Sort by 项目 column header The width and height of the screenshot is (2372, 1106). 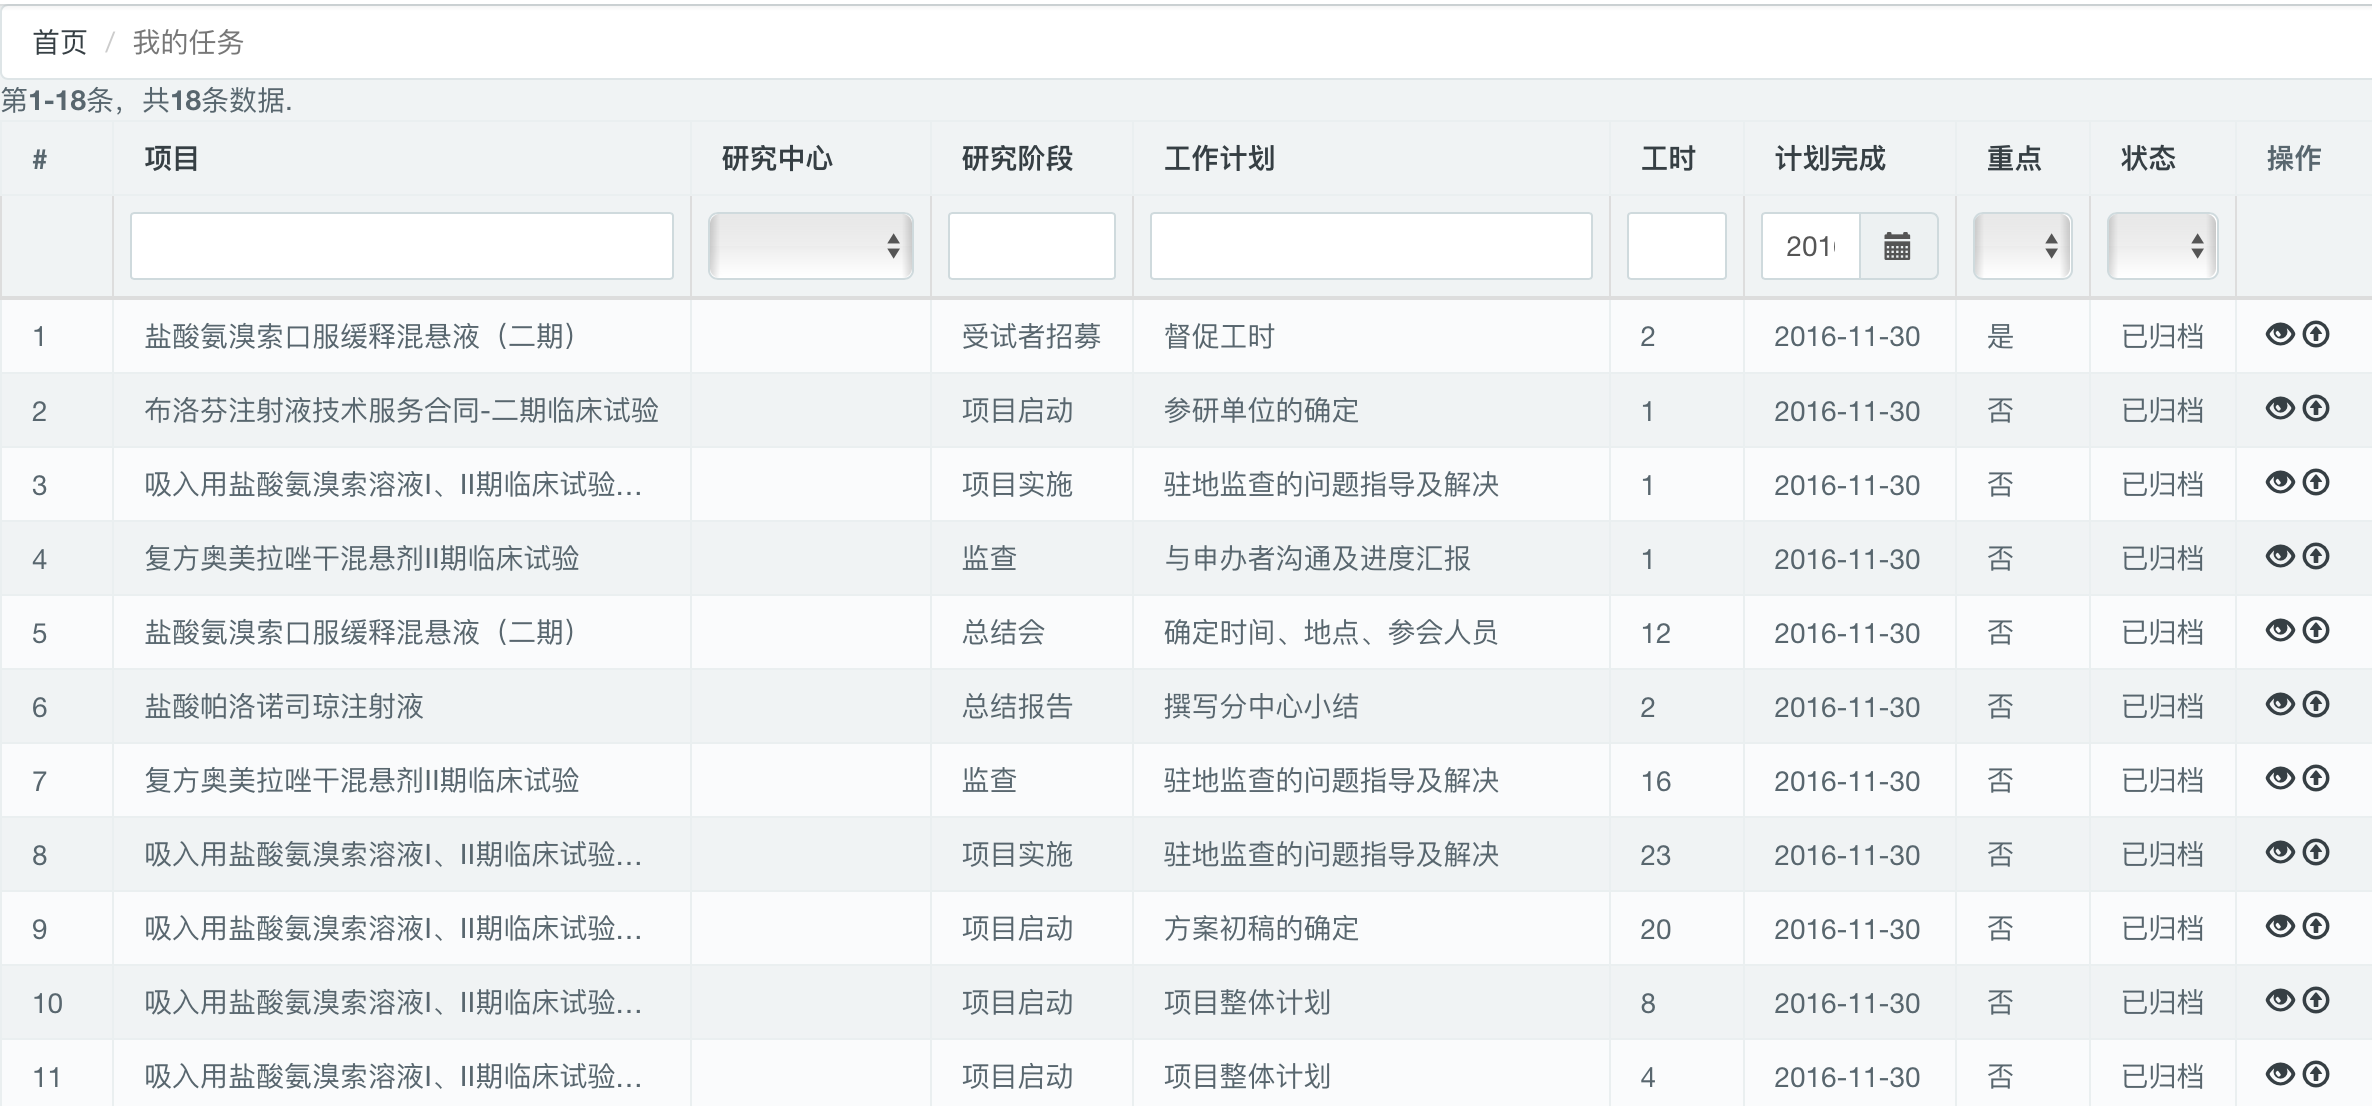click(171, 158)
